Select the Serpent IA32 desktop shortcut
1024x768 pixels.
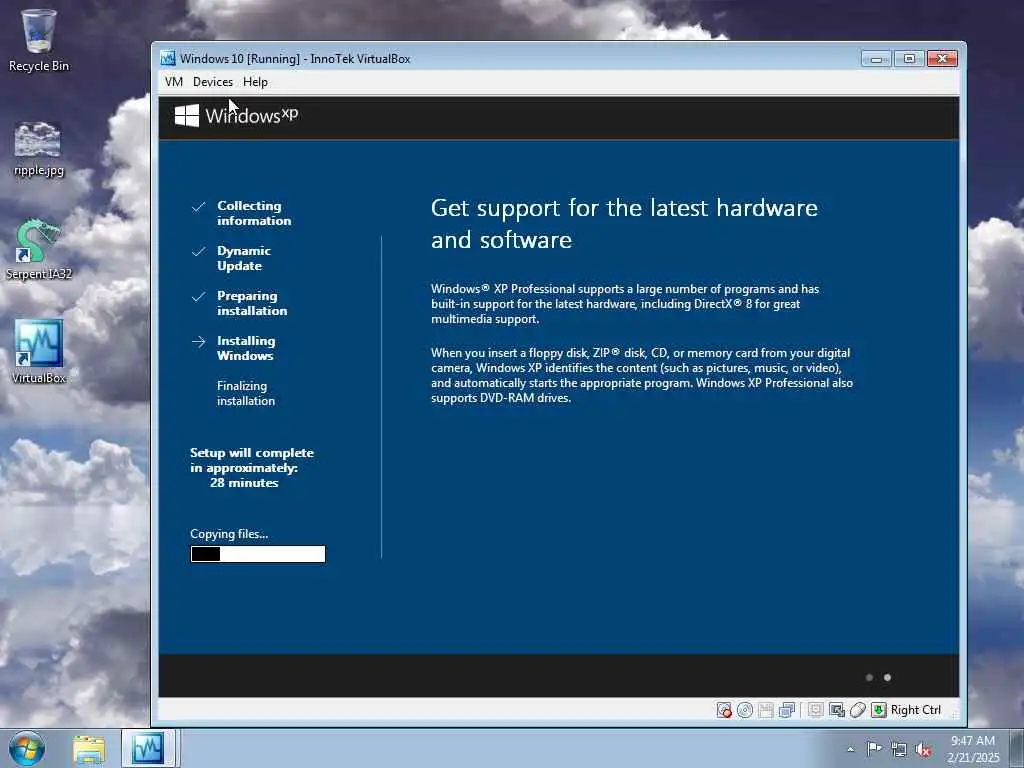[39, 250]
